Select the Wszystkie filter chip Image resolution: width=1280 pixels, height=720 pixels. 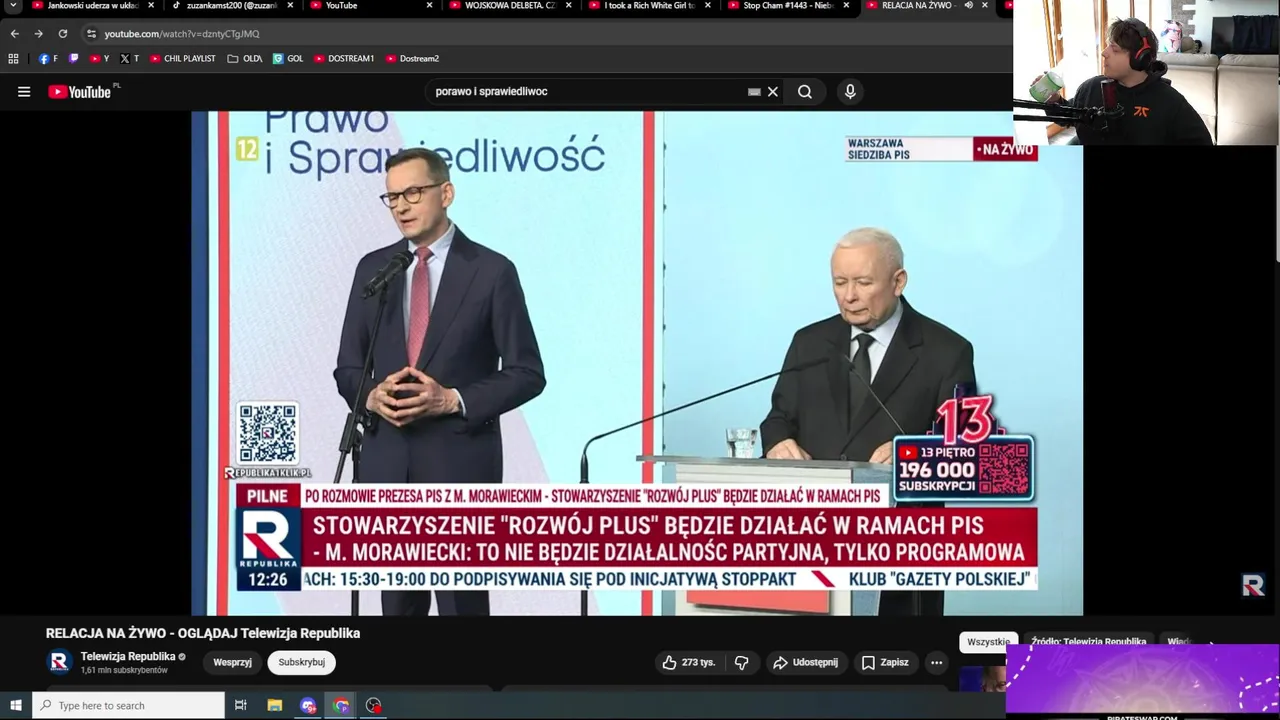pyautogui.click(x=988, y=642)
